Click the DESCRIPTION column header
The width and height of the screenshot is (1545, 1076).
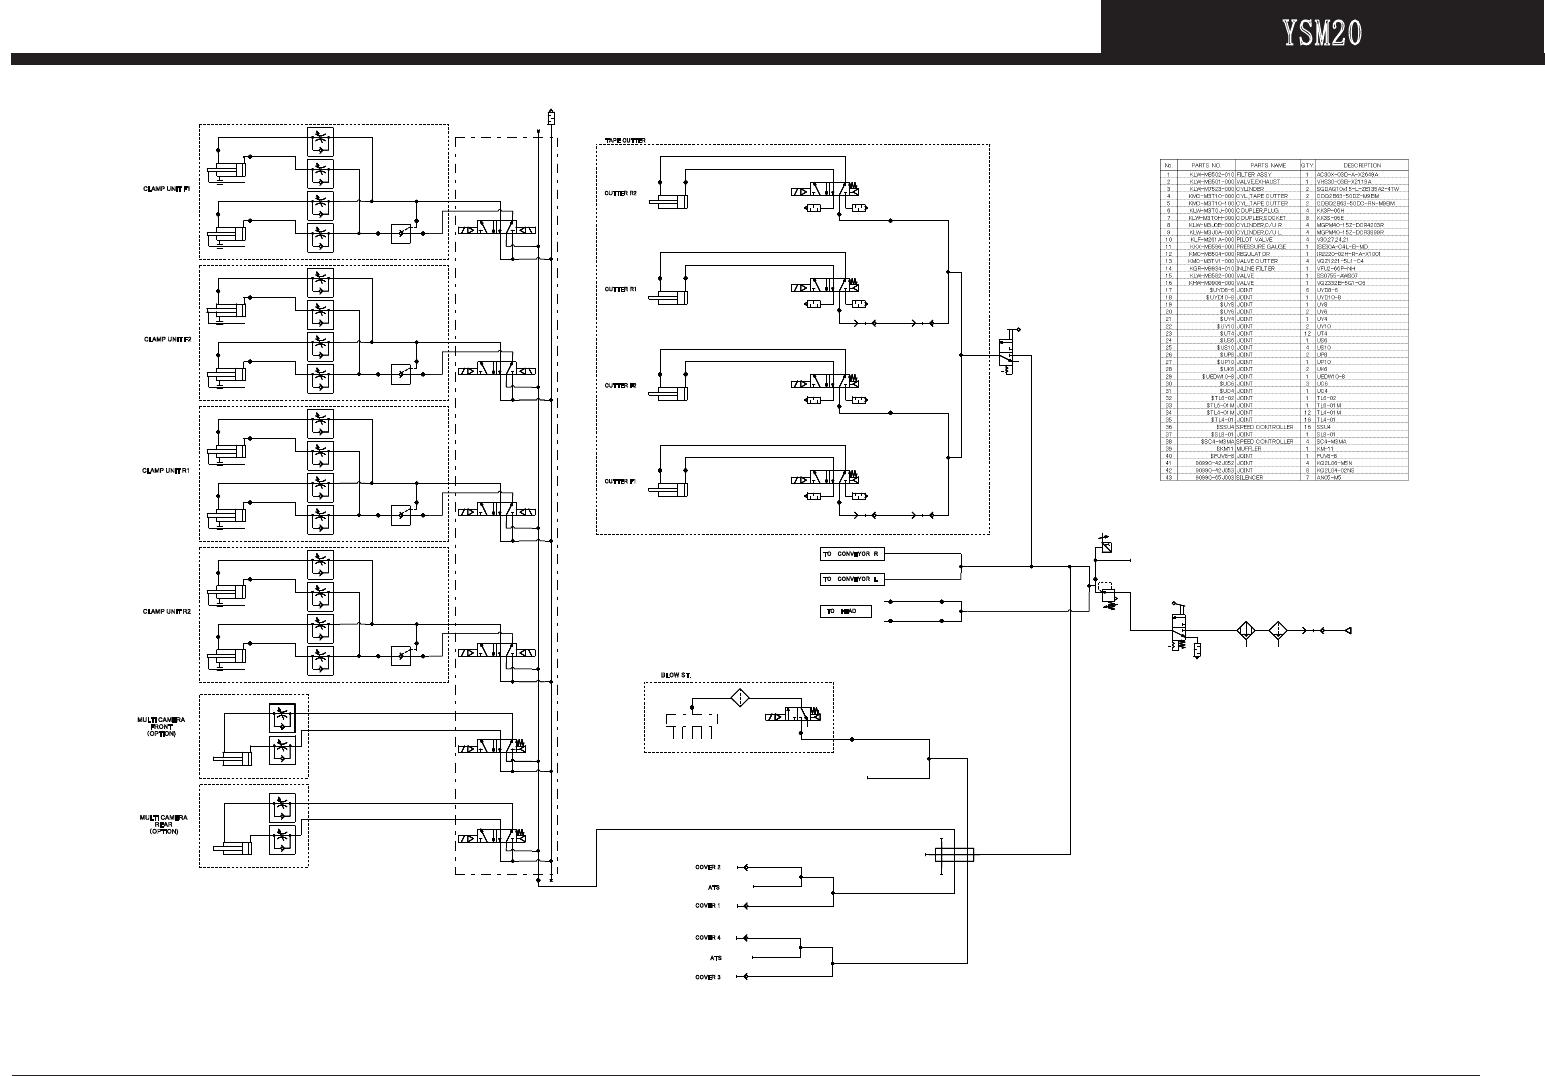click(x=1362, y=165)
